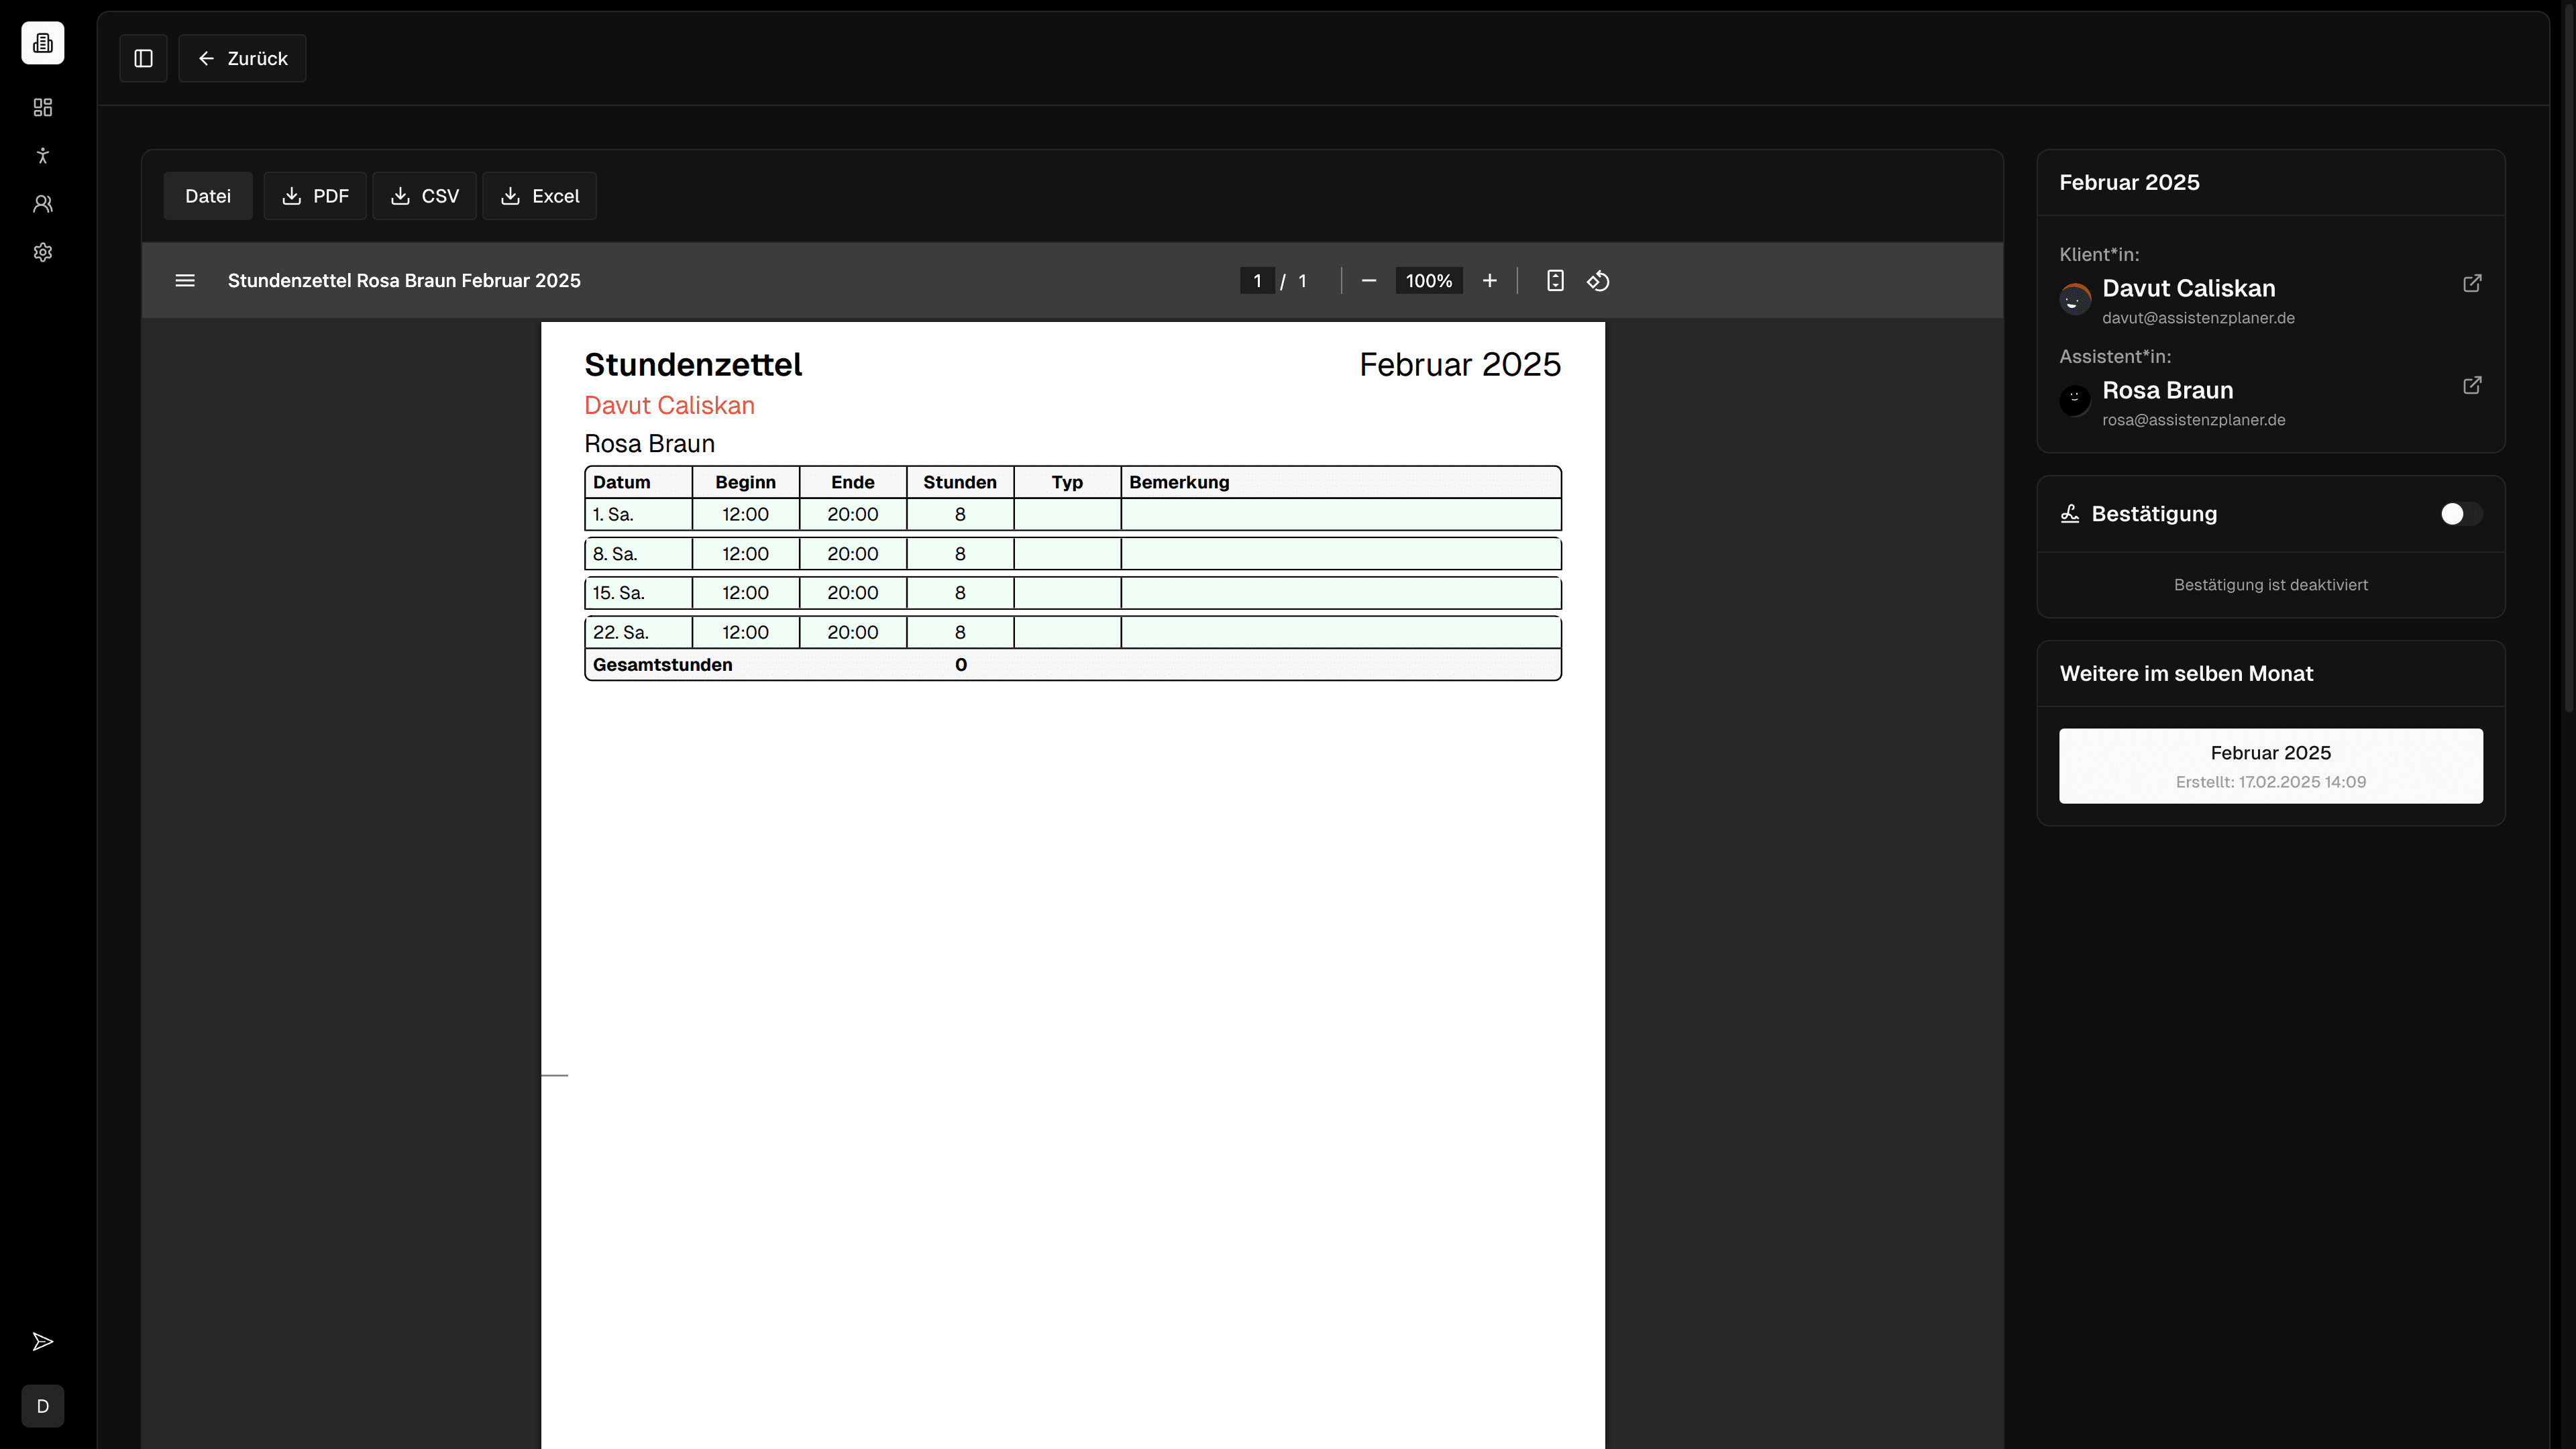Click the send paper-plane icon

coord(42,1341)
